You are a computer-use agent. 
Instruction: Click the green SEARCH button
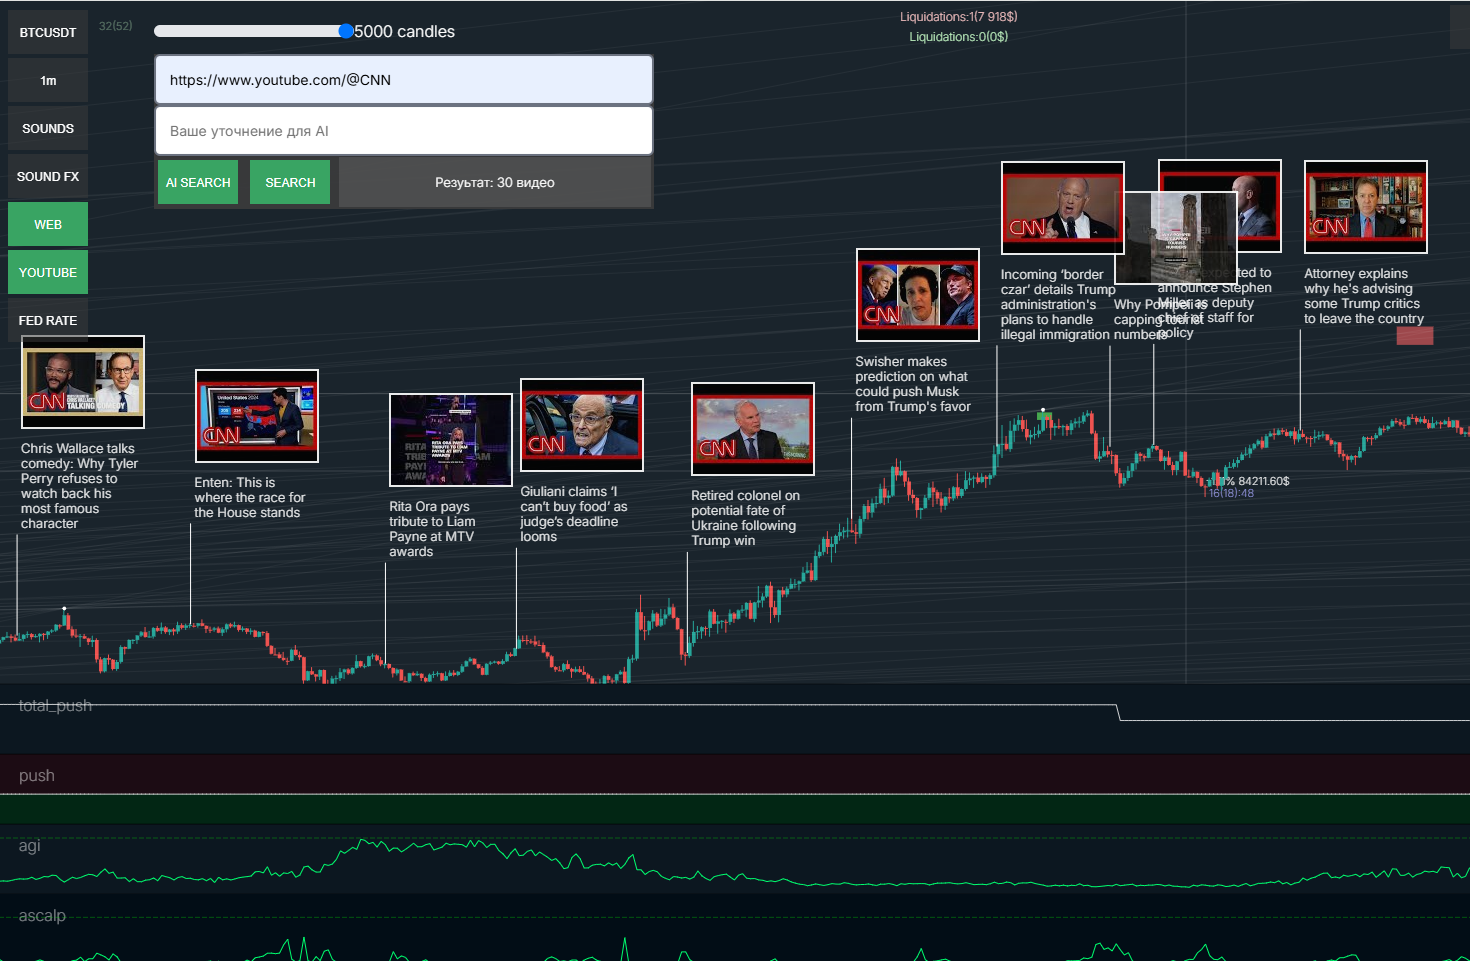(x=290, y=182)
